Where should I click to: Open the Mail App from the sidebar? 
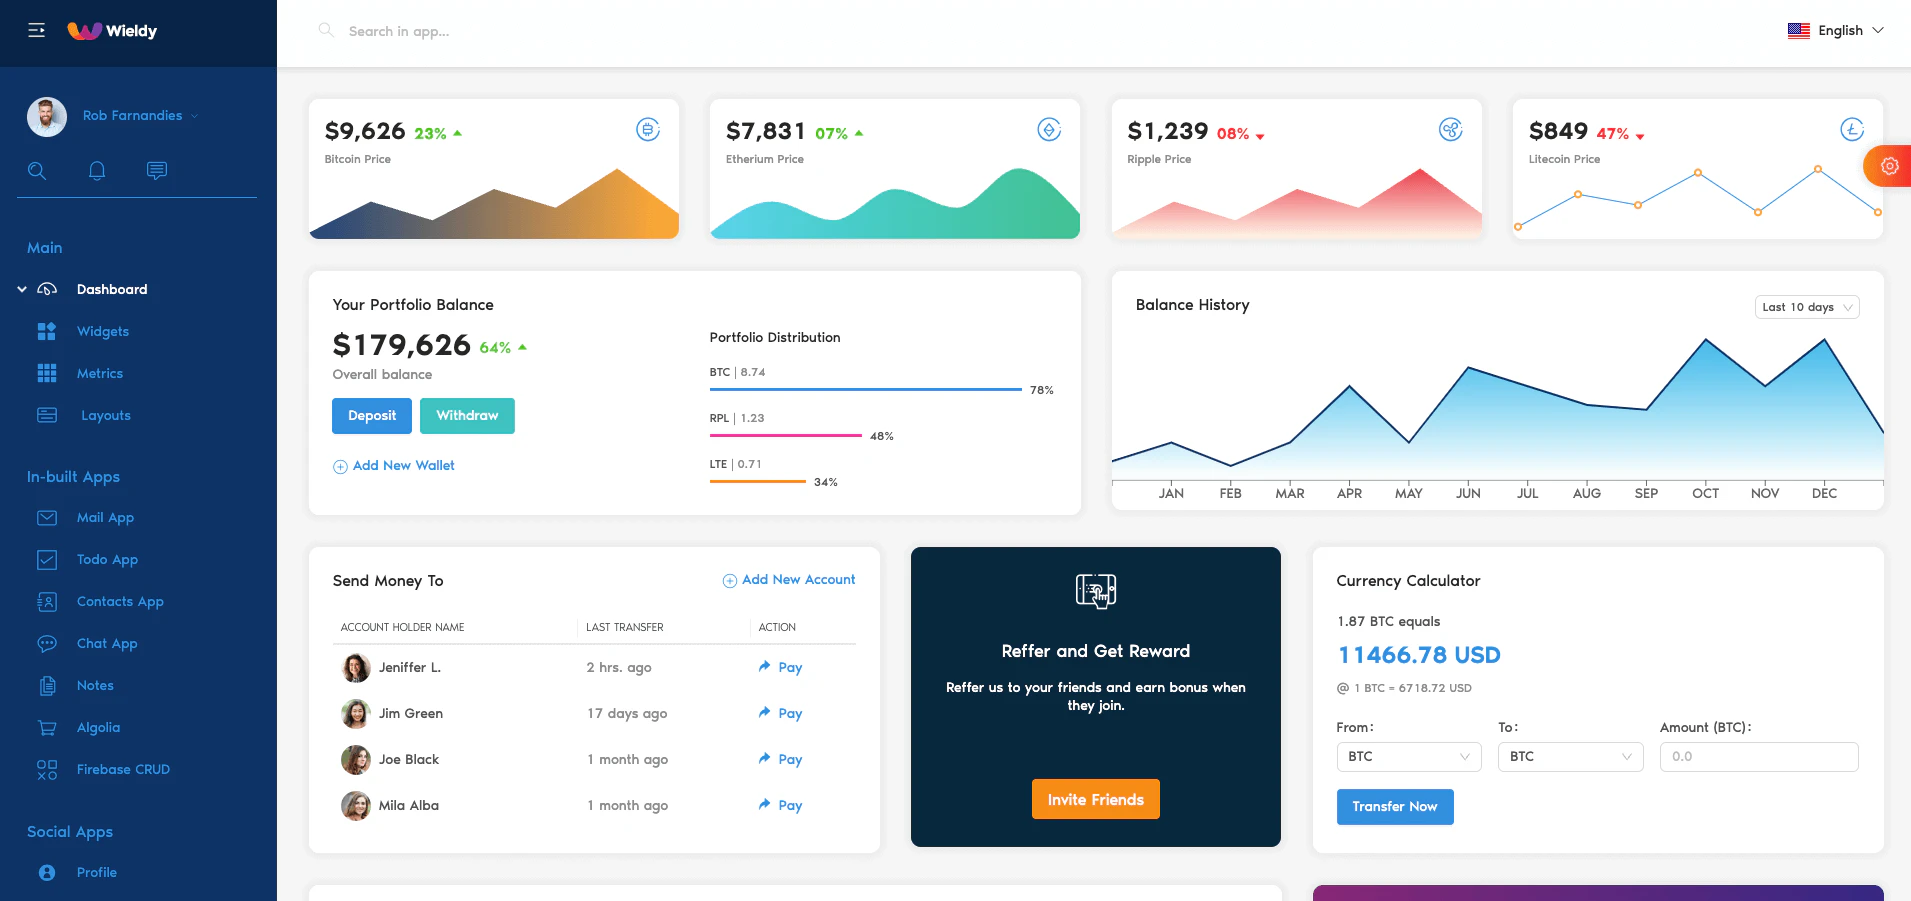tap(47, 517)
